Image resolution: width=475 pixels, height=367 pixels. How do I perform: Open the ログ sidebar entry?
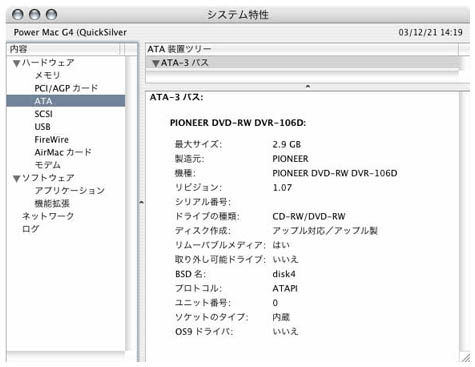pyautogui.click(x=30, y=229)
